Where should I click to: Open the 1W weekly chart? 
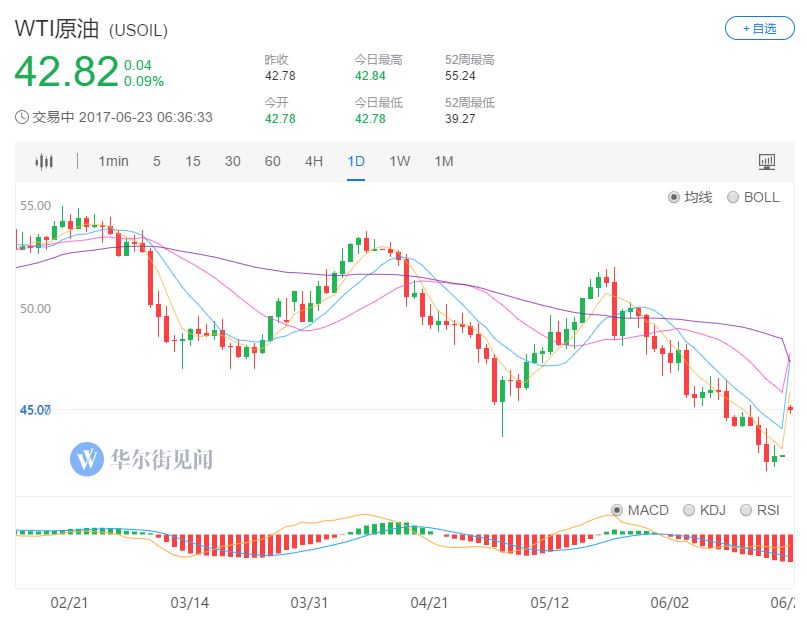point(400,161)
